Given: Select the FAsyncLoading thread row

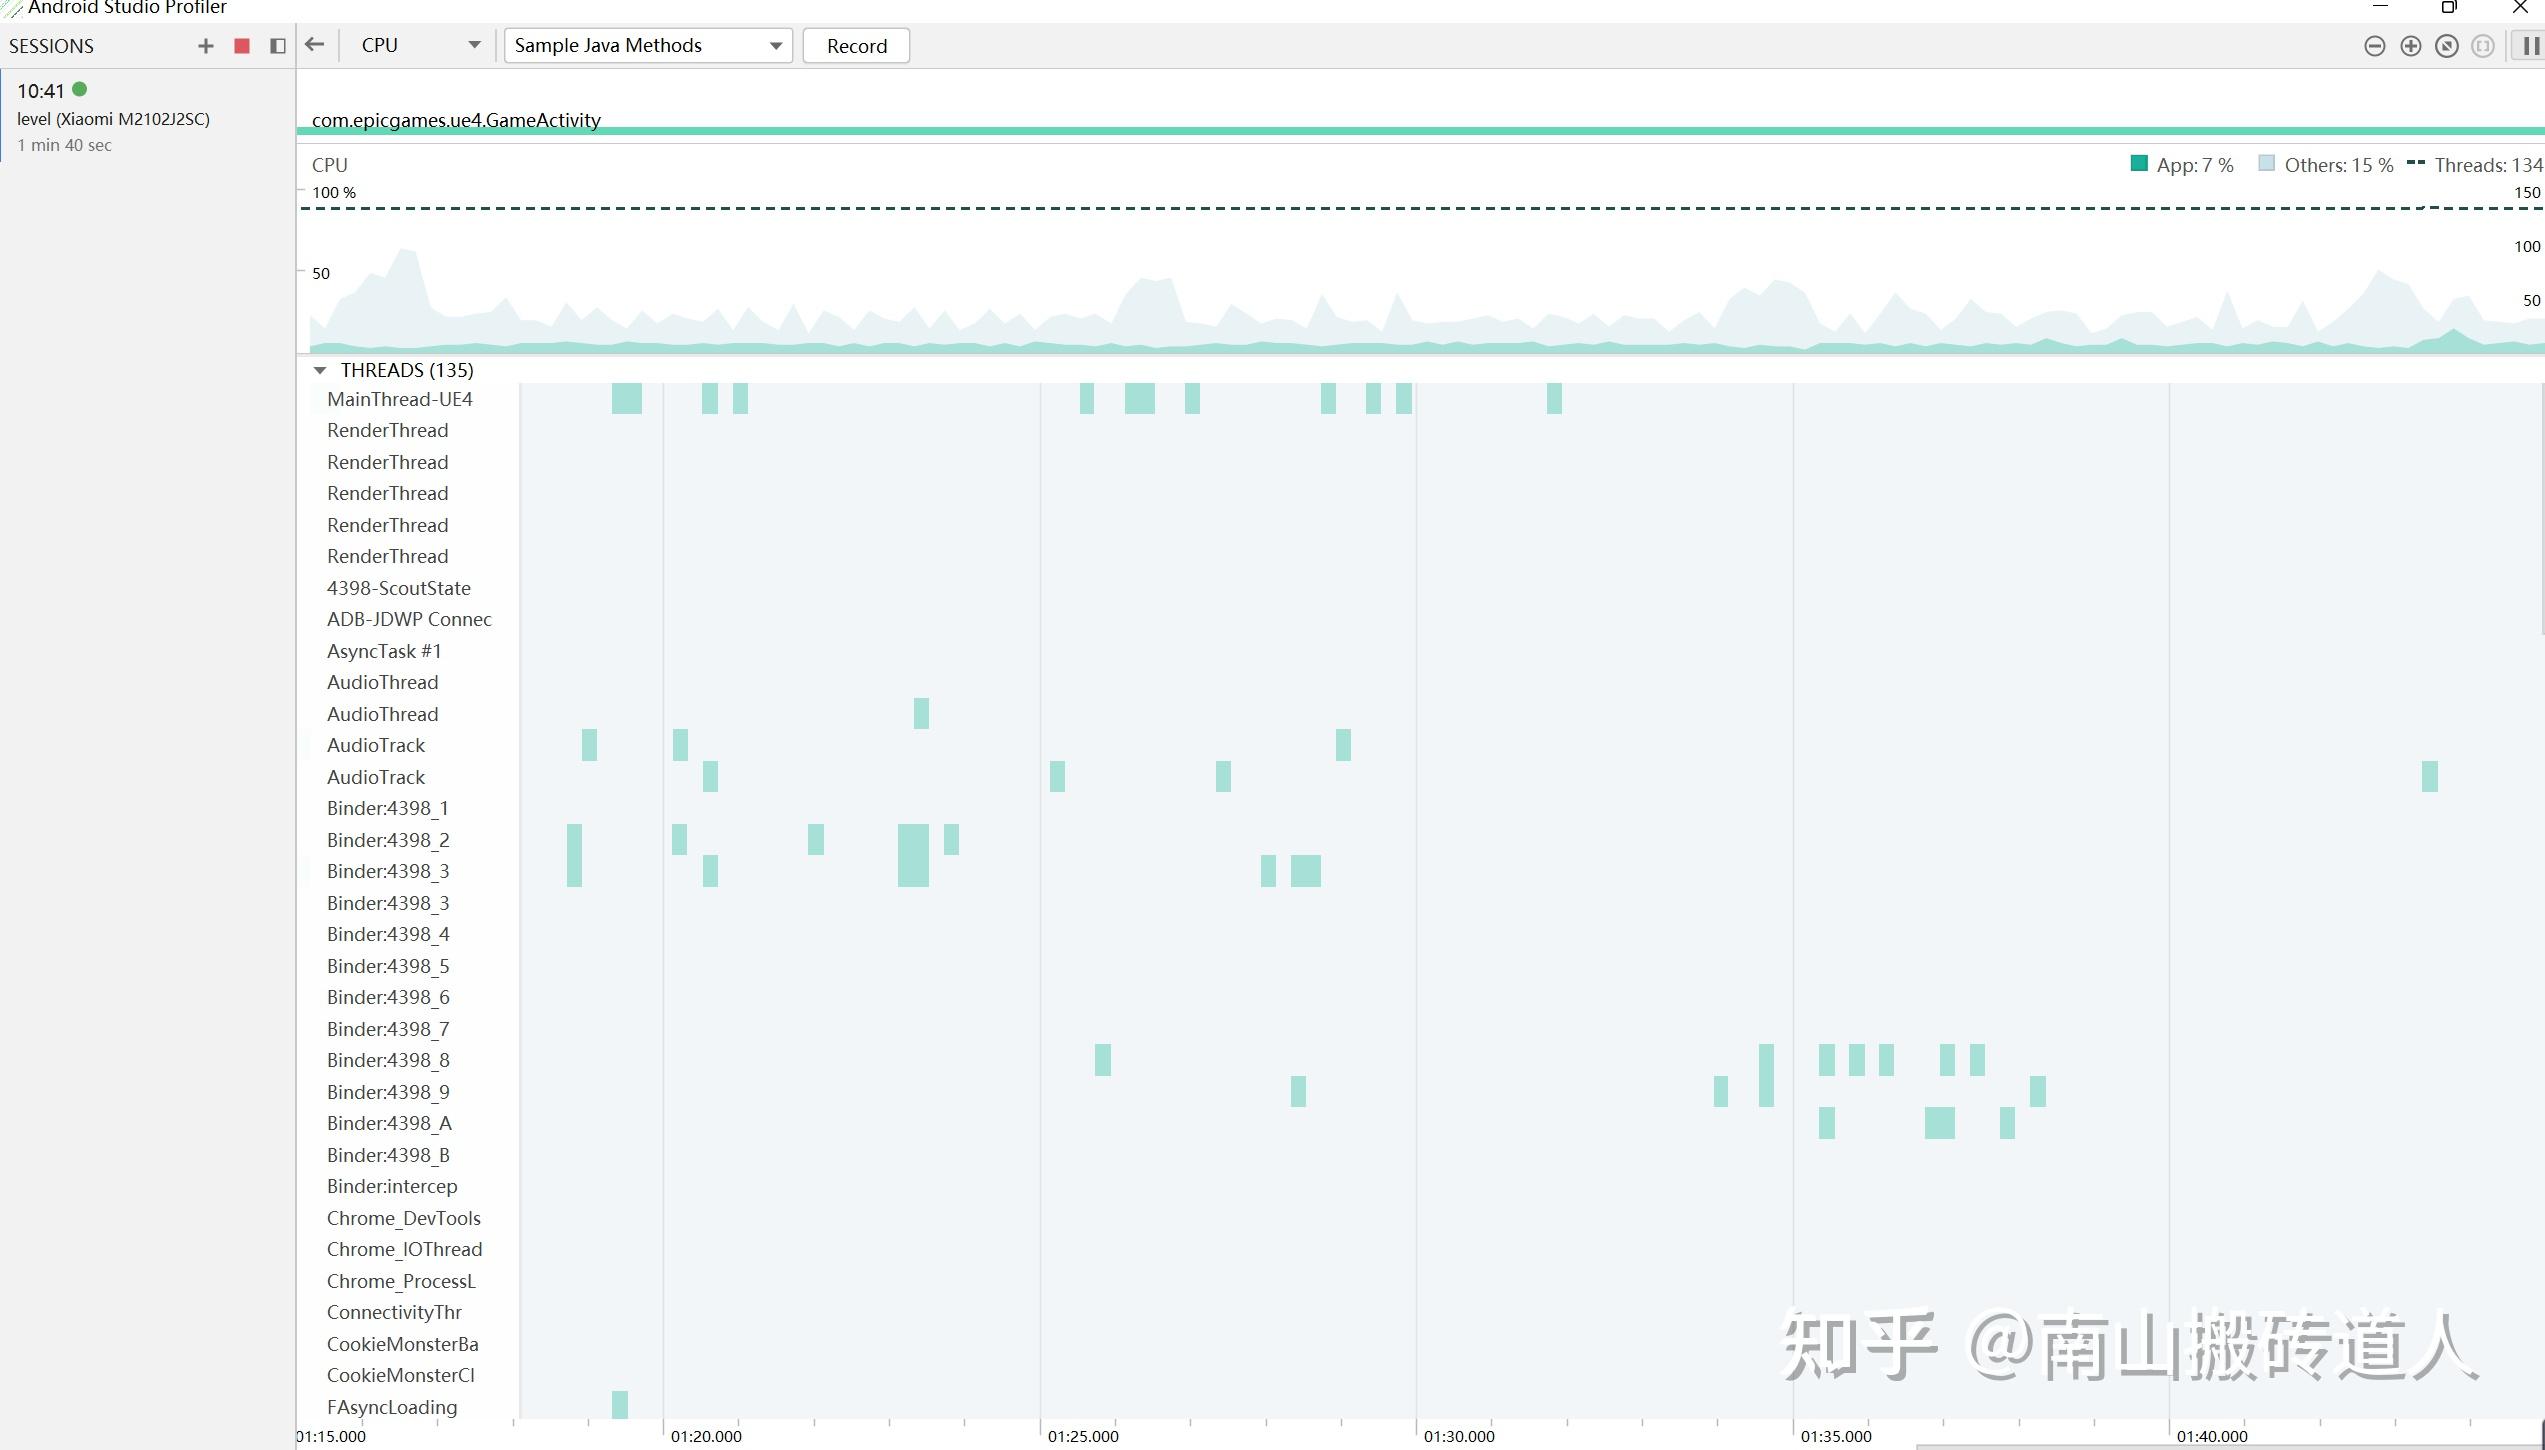Looking at the screenshot, I should (x=391, y=1407).
